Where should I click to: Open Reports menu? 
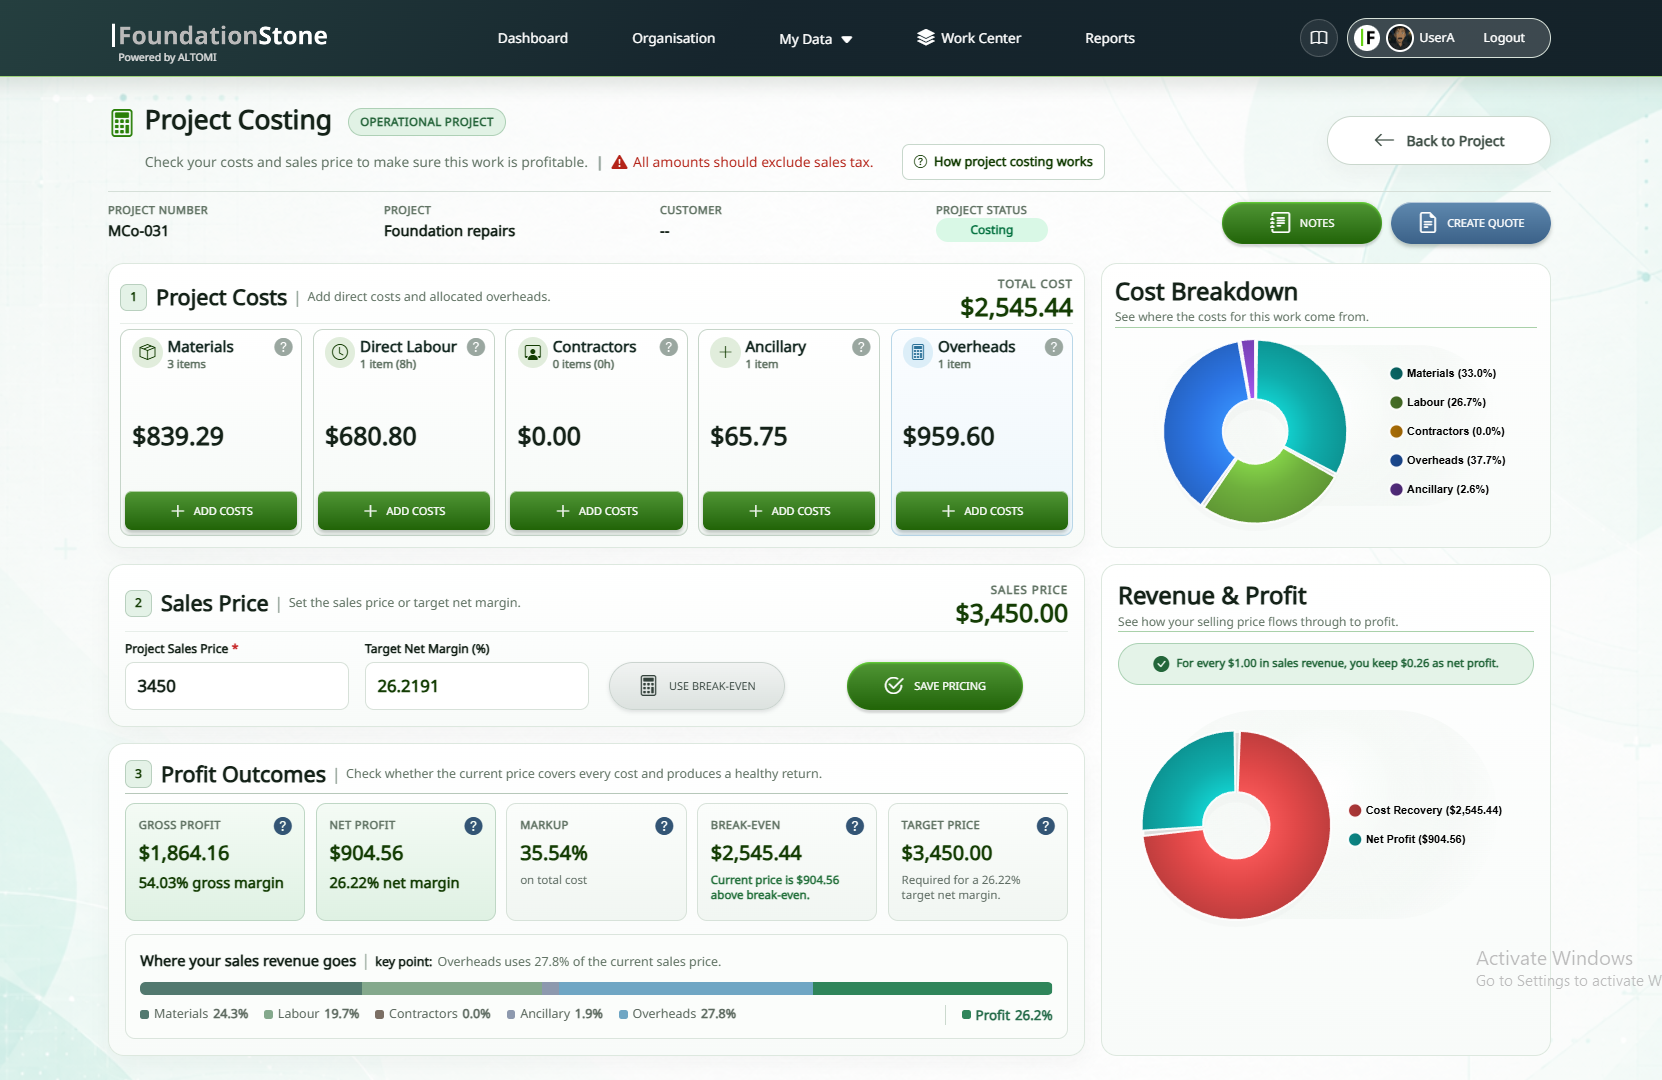1110,38
